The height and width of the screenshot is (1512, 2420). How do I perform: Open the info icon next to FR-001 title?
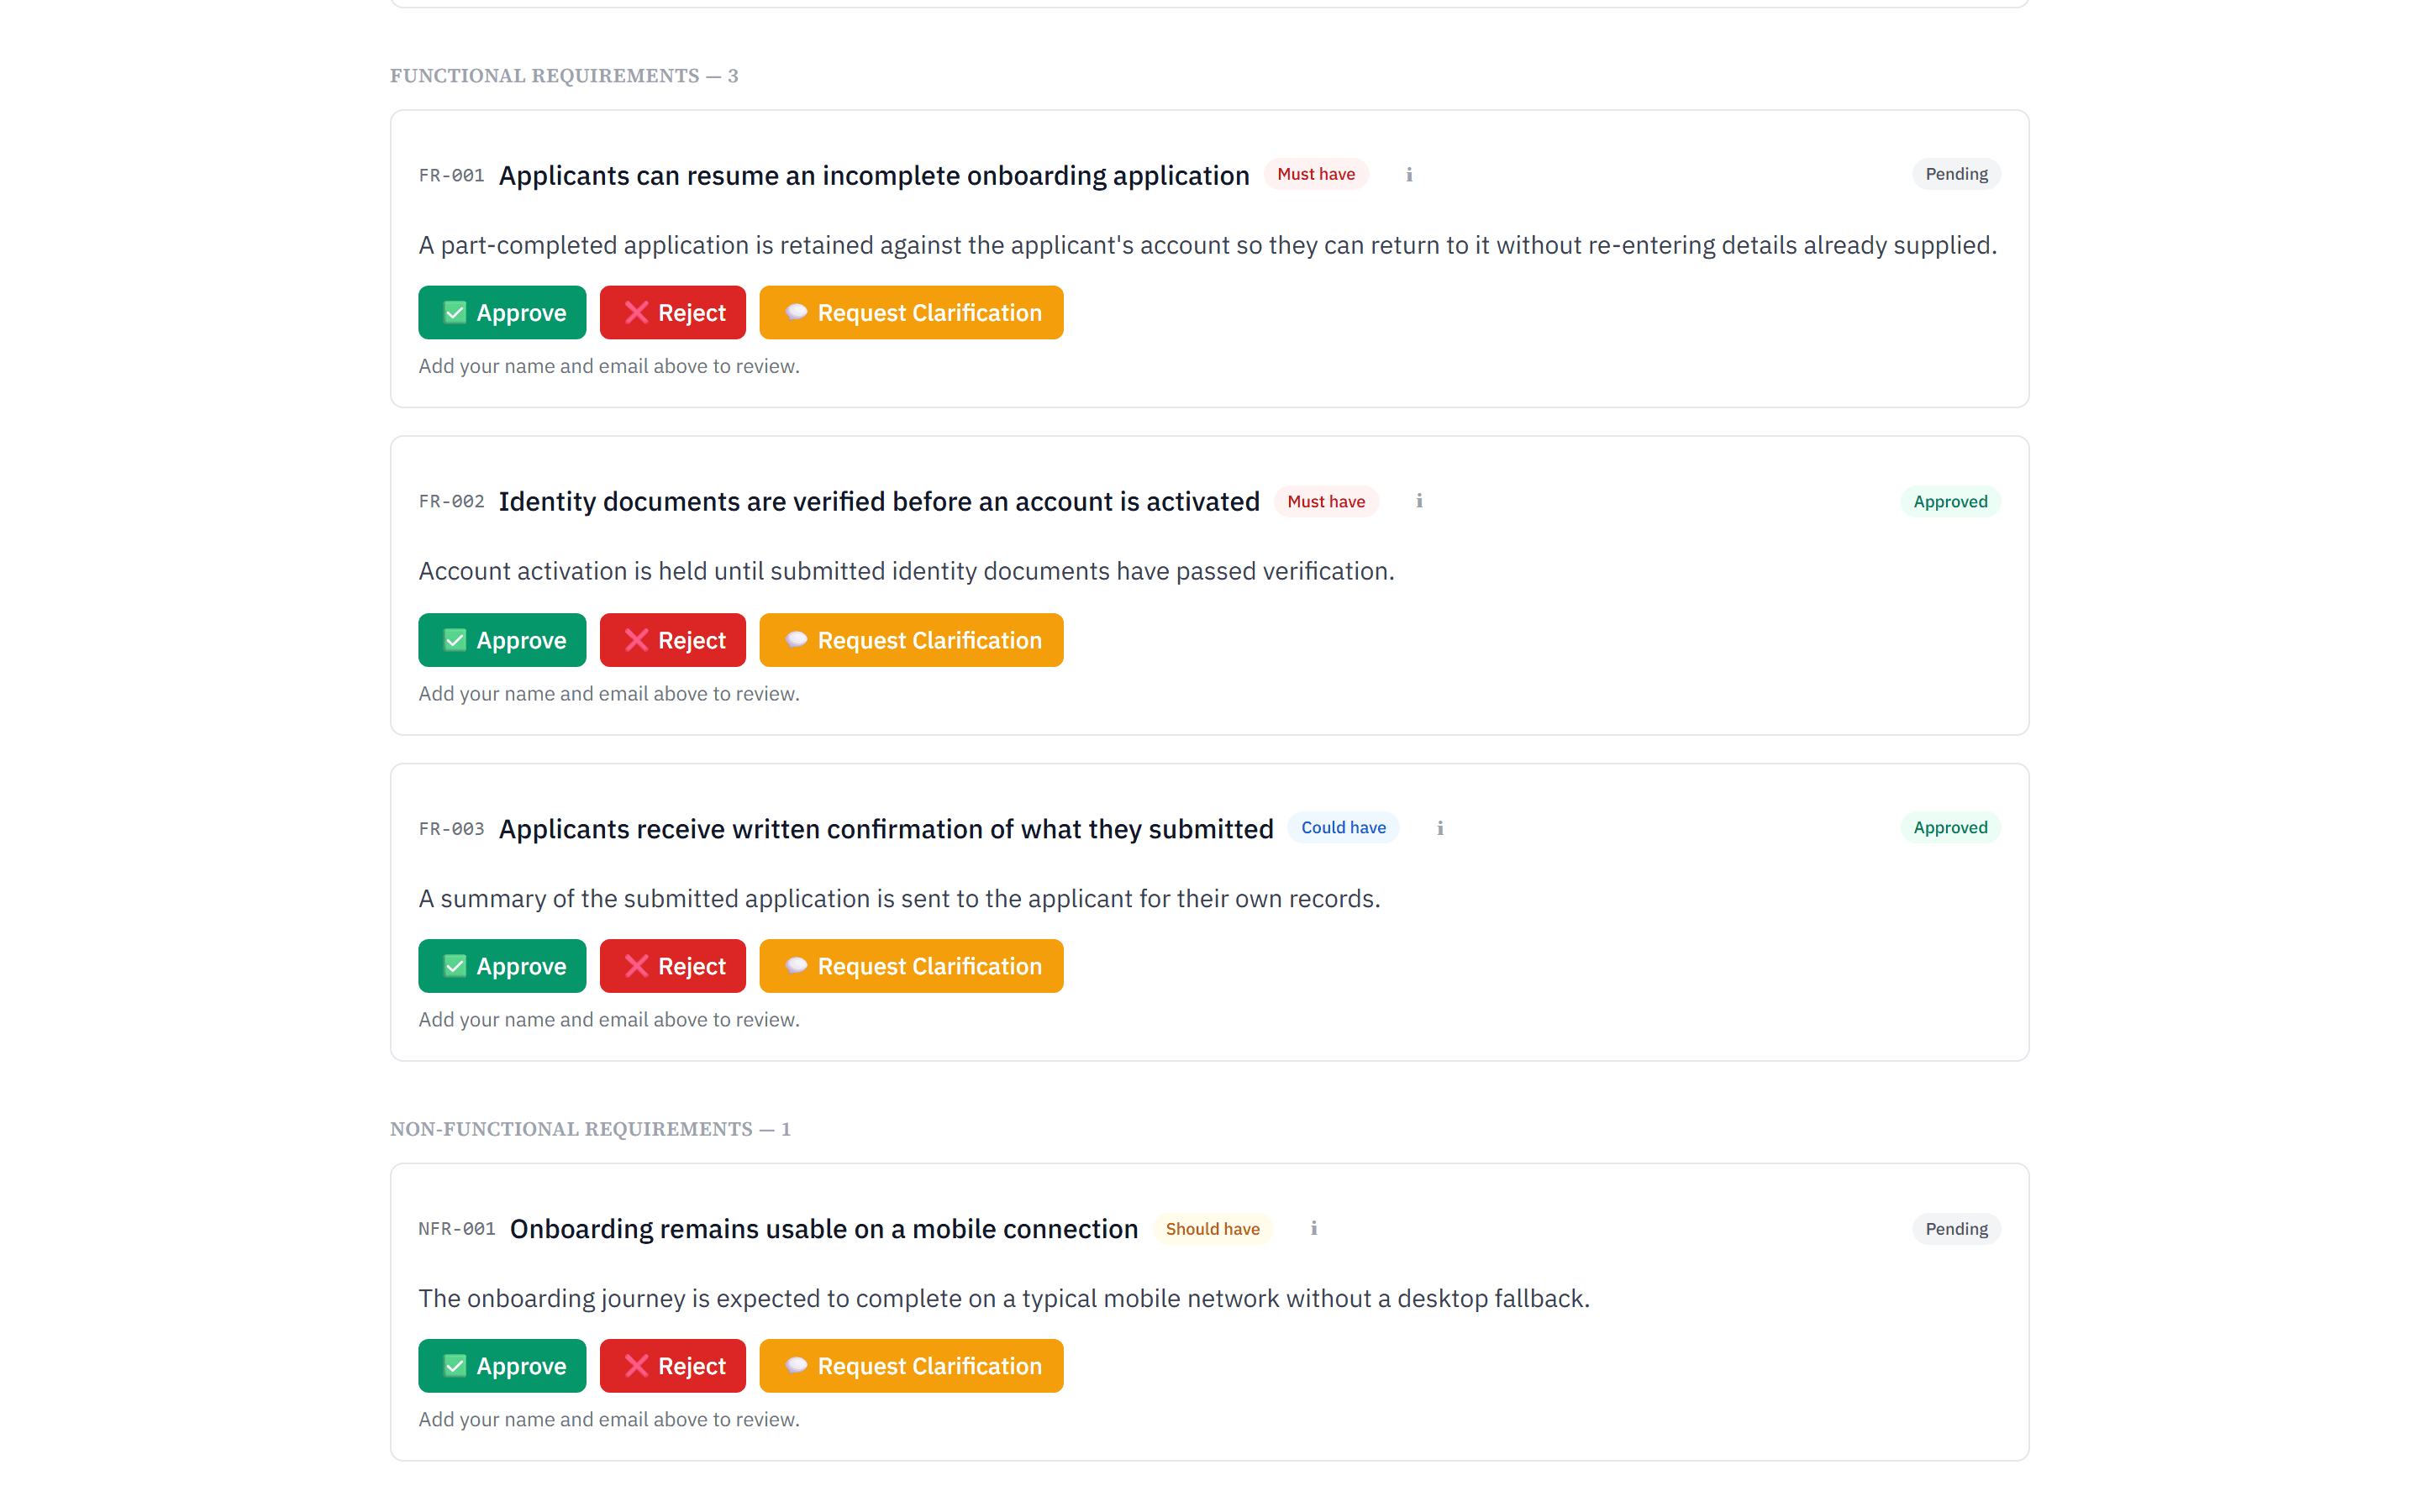(1409, 175)
